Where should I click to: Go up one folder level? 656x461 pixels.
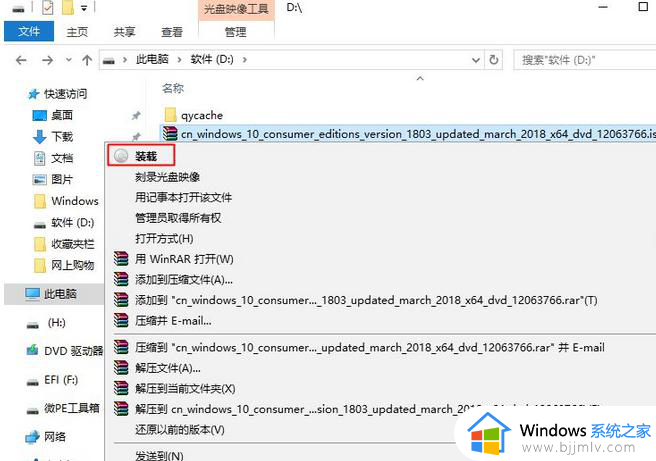click(87, 60)
